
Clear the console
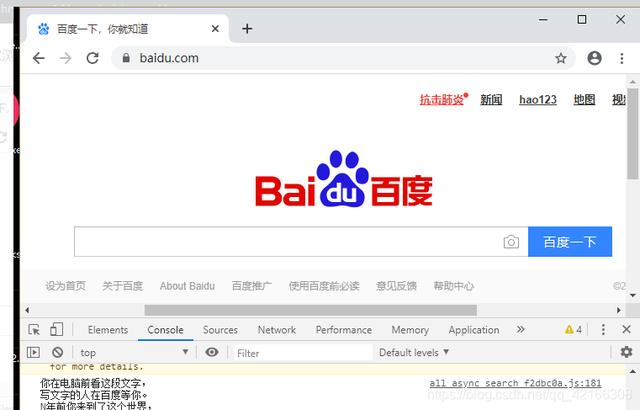click(58, 352)
